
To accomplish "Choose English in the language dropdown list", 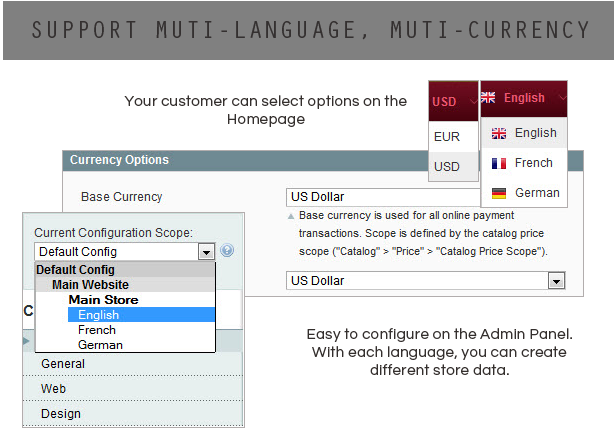I will click(x=524, y=133).
